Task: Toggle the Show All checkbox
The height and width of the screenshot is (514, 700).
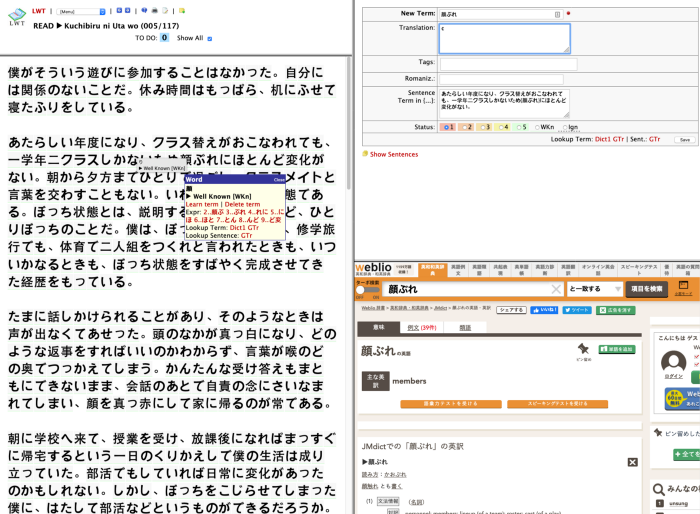Action: [x=210, y=39]
